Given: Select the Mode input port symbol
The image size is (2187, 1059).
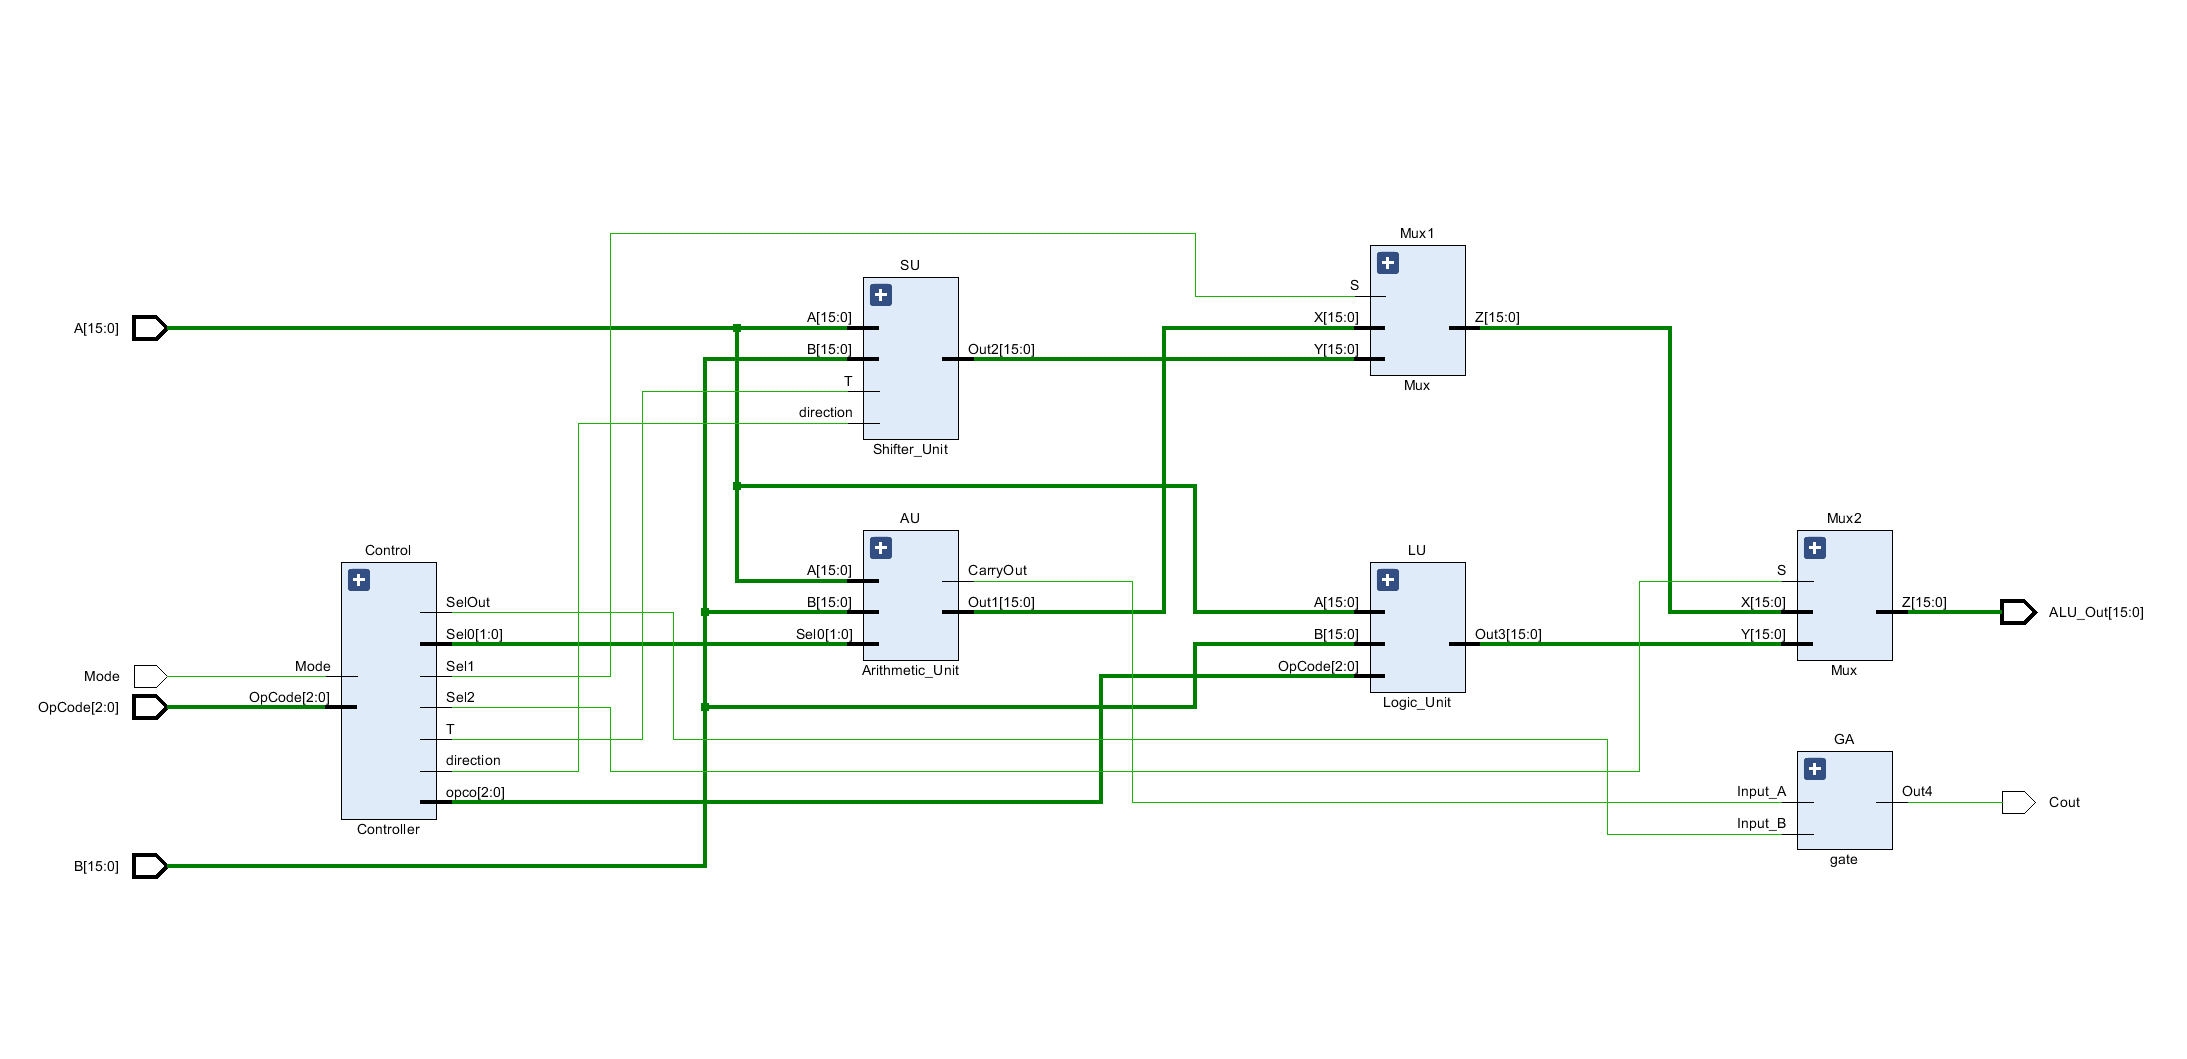Looking at the screenshot, I should 150,676.
